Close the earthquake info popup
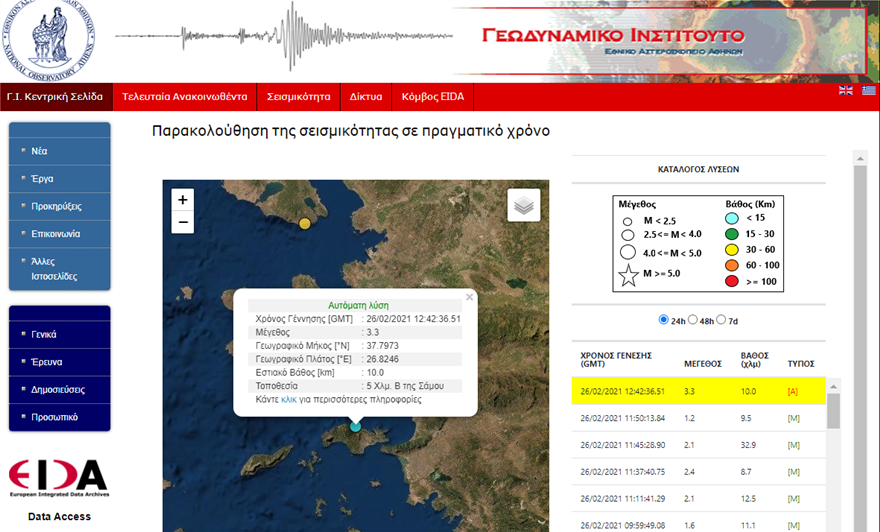The width and height of the screenshot is (880, 532). coord(470,297)
